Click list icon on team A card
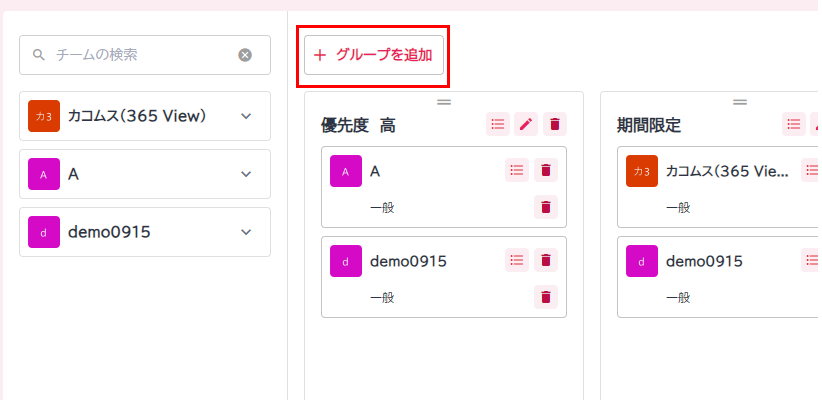 [x=517, y=170]
